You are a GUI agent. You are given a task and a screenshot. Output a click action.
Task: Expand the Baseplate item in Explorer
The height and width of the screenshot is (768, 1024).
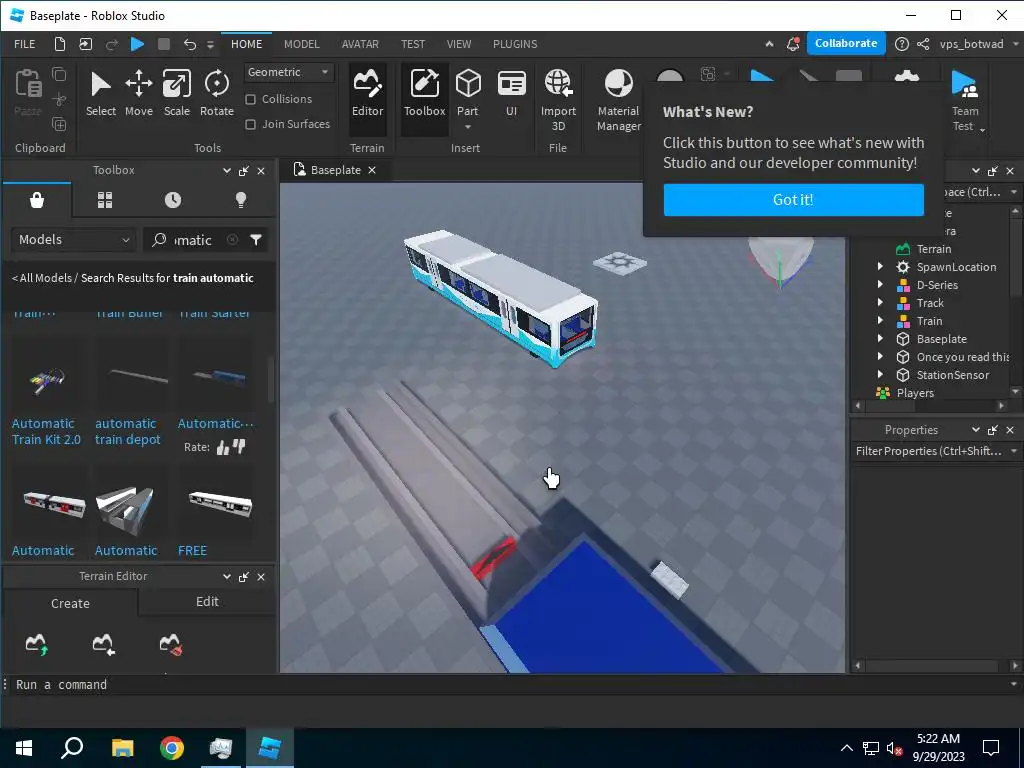(x=880, y=339)
